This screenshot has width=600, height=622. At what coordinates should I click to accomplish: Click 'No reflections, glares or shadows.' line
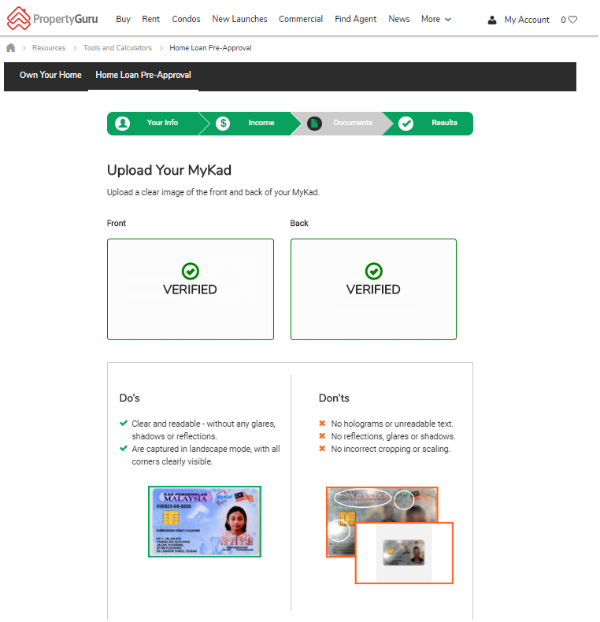[x=393, y=436]
